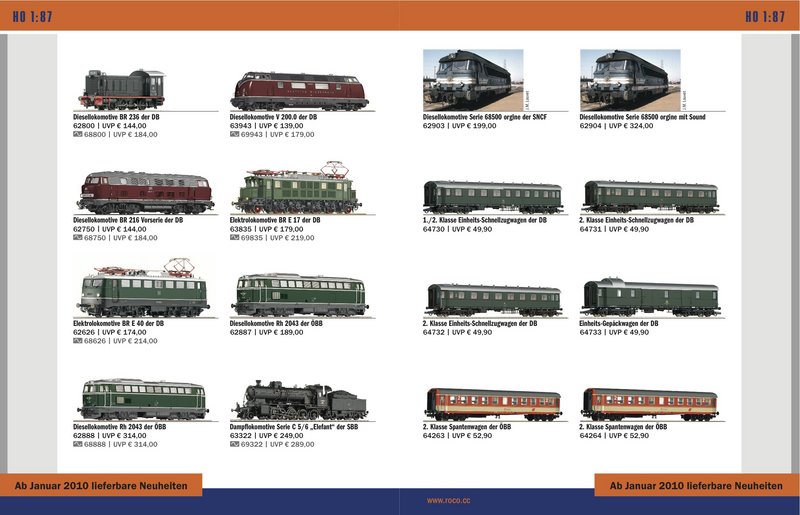Click the 'H0 1:87' label in left header

pos(33,17)
